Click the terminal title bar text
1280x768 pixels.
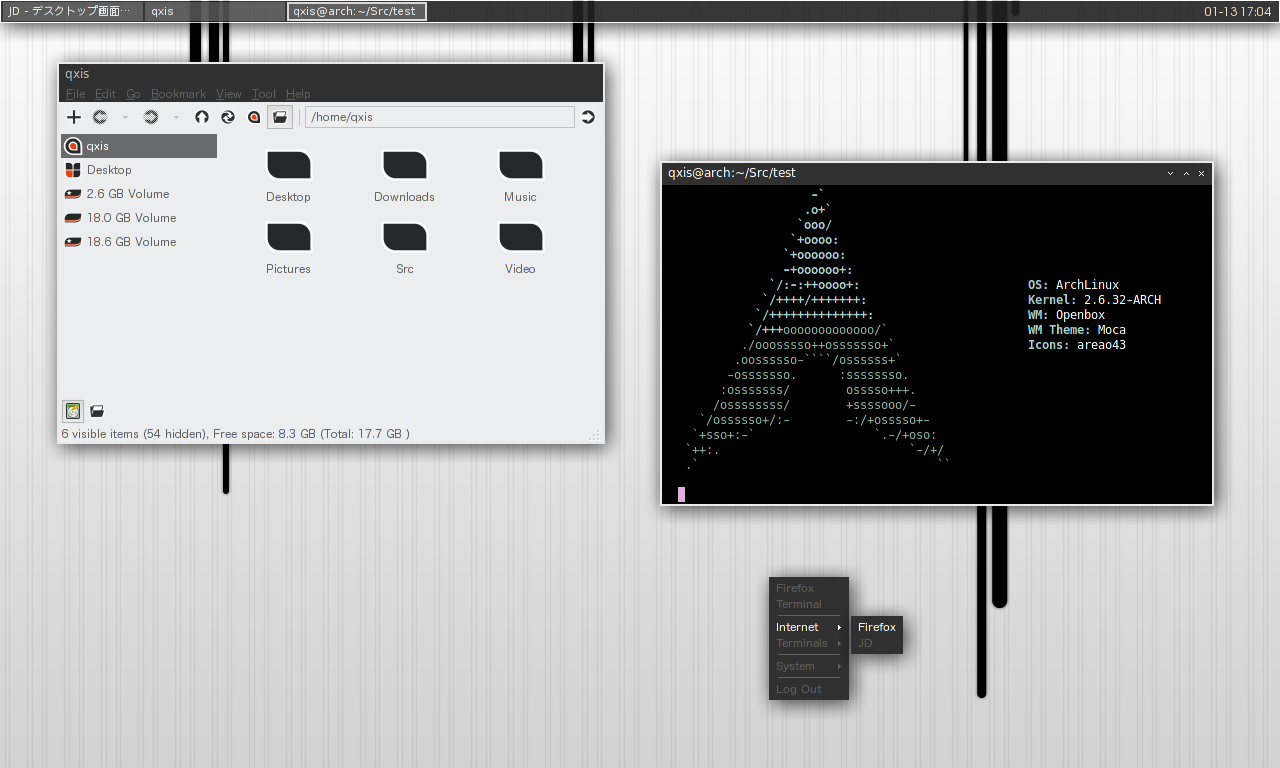[x=732, y=173]
